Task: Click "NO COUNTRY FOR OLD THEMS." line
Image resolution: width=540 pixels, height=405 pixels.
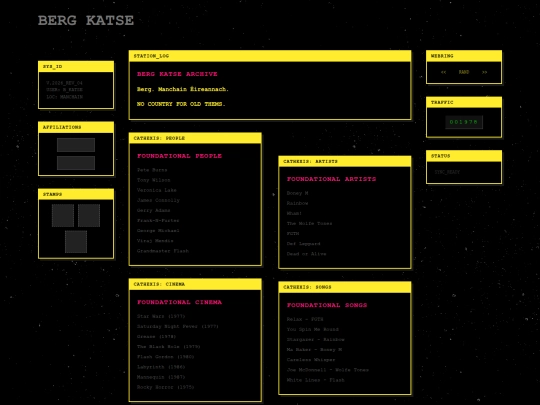Action: coord(181,104)
